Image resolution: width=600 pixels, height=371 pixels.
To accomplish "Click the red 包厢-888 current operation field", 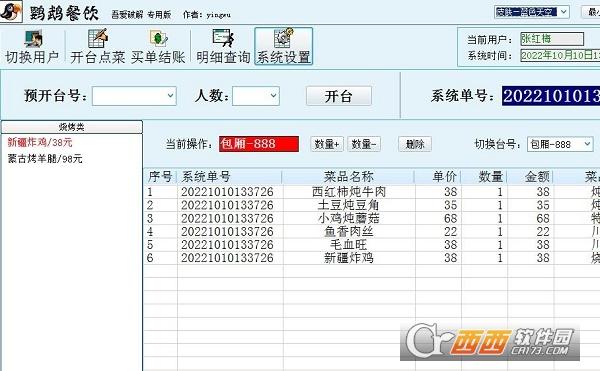I will pos(259,144).
